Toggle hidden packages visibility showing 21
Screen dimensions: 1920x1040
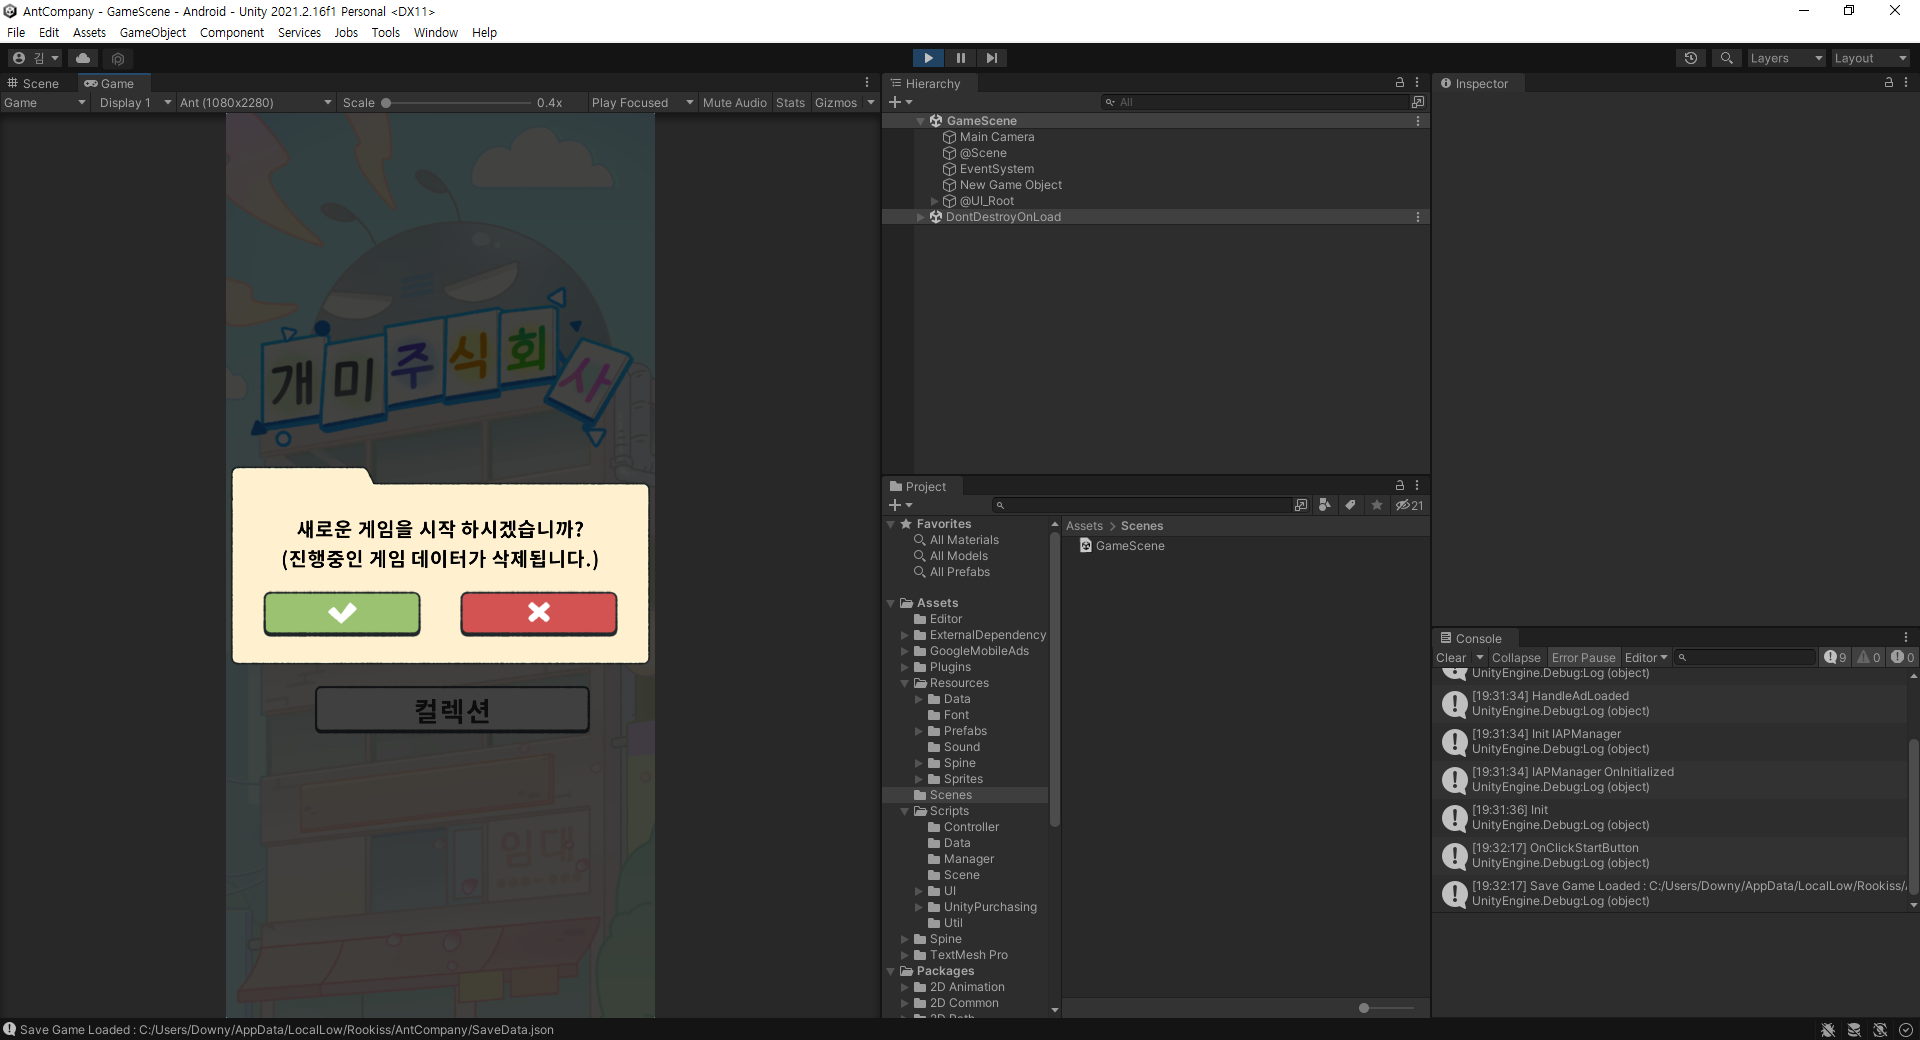point(1409,505)
